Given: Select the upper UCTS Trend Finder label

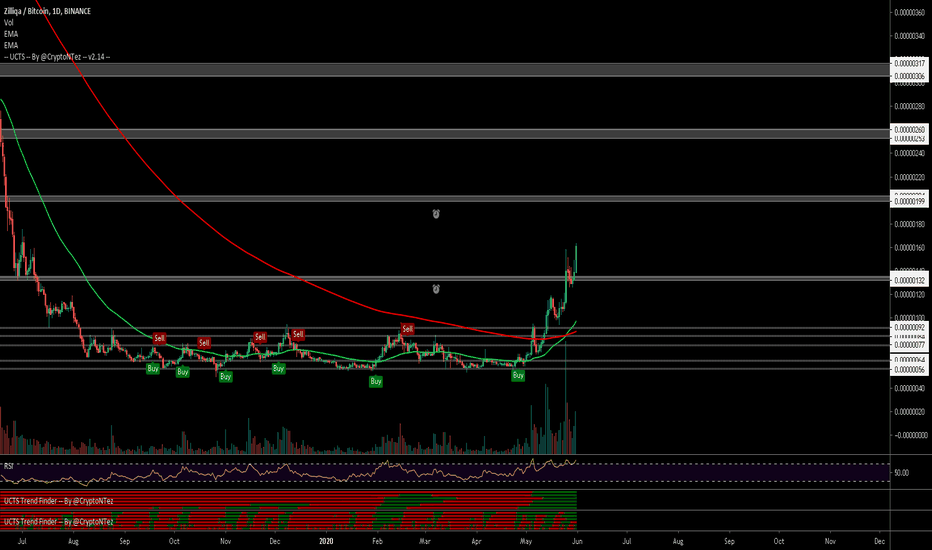Looking at the screenshot, I should point(58,501).
